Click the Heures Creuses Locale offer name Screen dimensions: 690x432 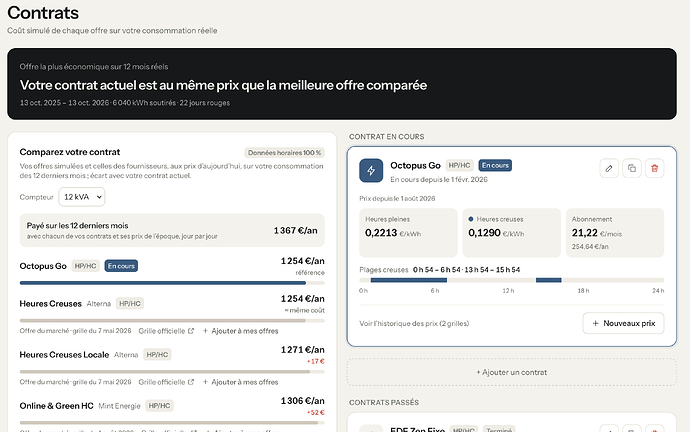[64, 355]
